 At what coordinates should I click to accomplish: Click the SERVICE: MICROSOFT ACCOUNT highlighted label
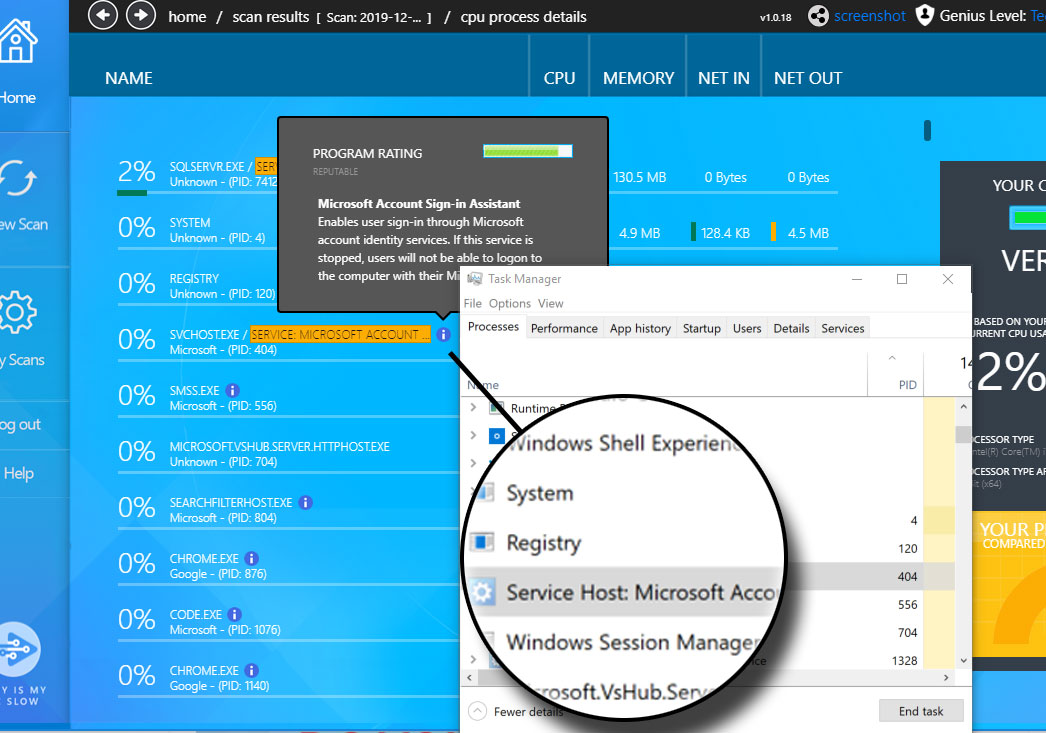[340, 334]
